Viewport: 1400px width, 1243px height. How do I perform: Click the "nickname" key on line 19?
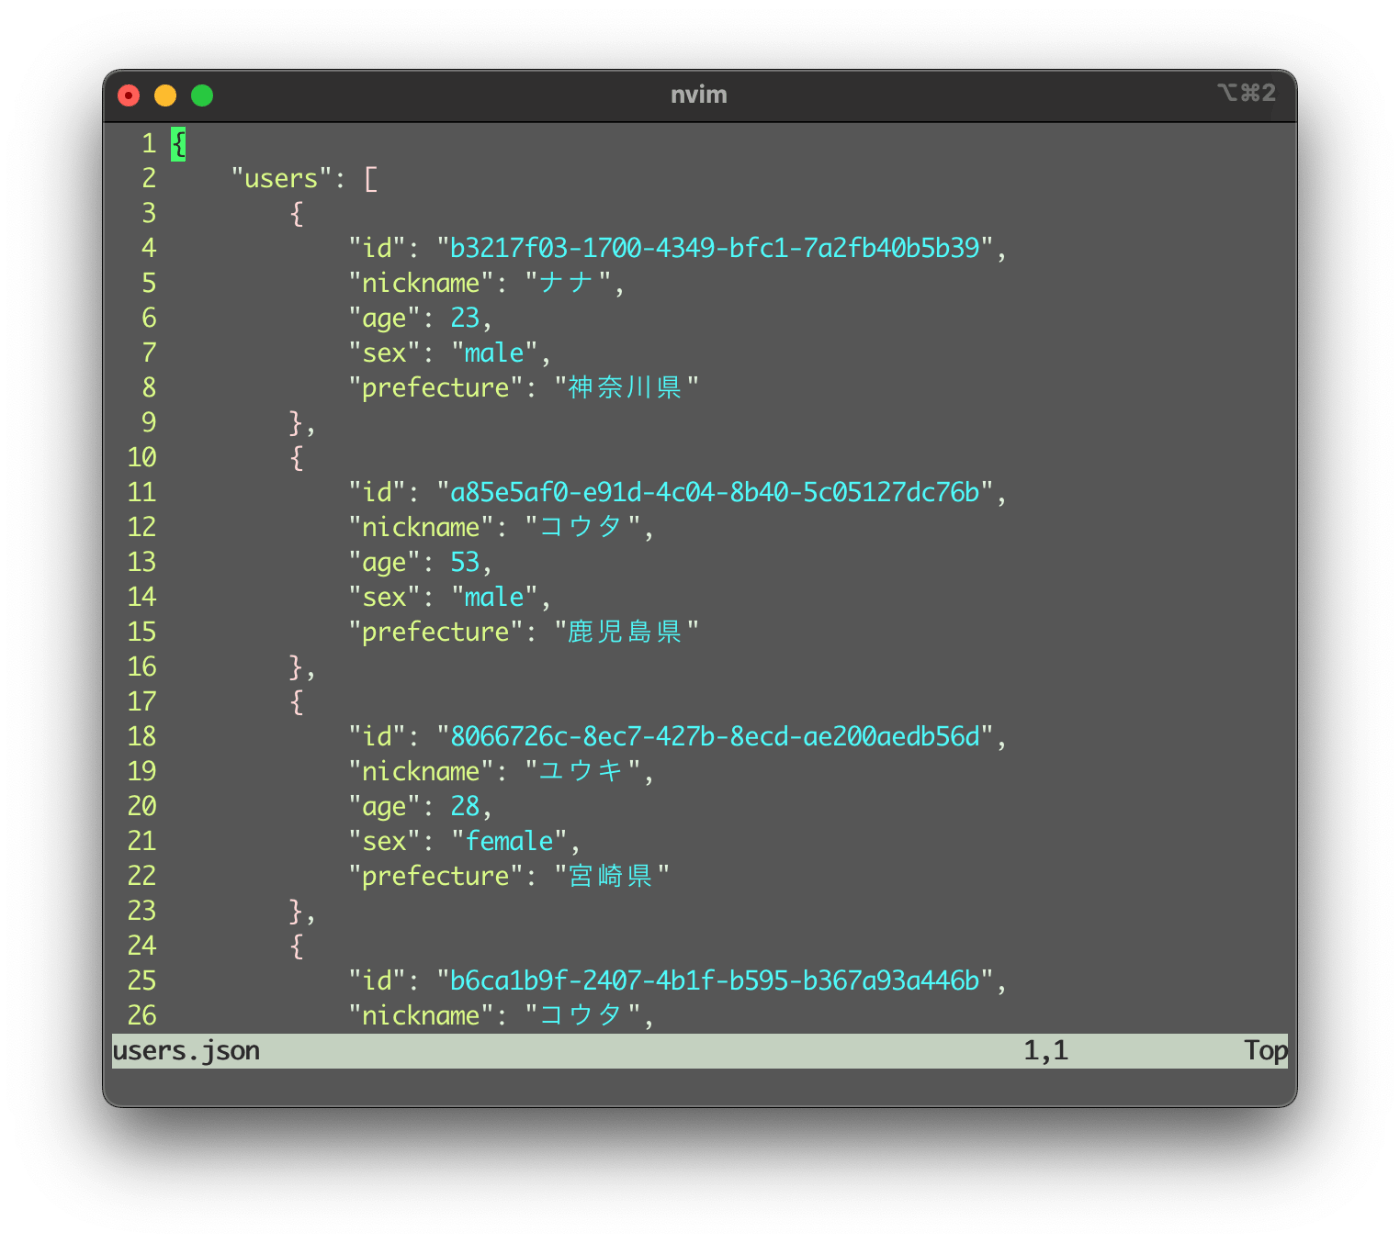click(421, 771)
